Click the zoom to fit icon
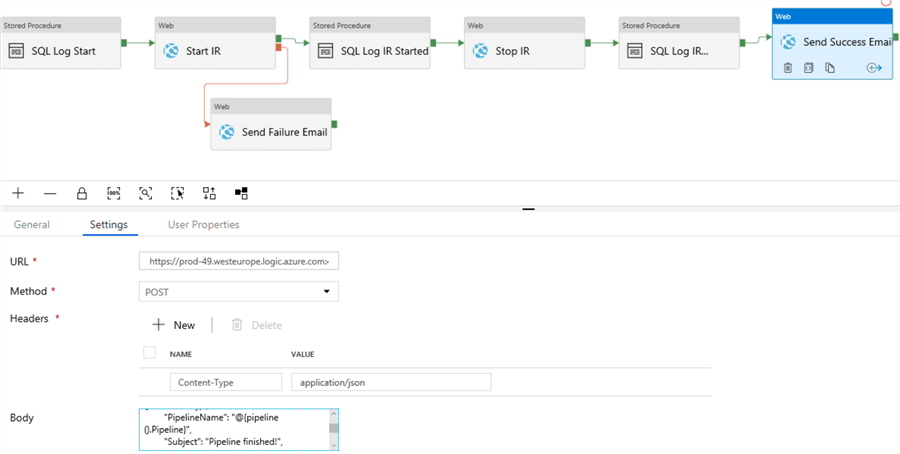900x454 pixels. (146, 193)
